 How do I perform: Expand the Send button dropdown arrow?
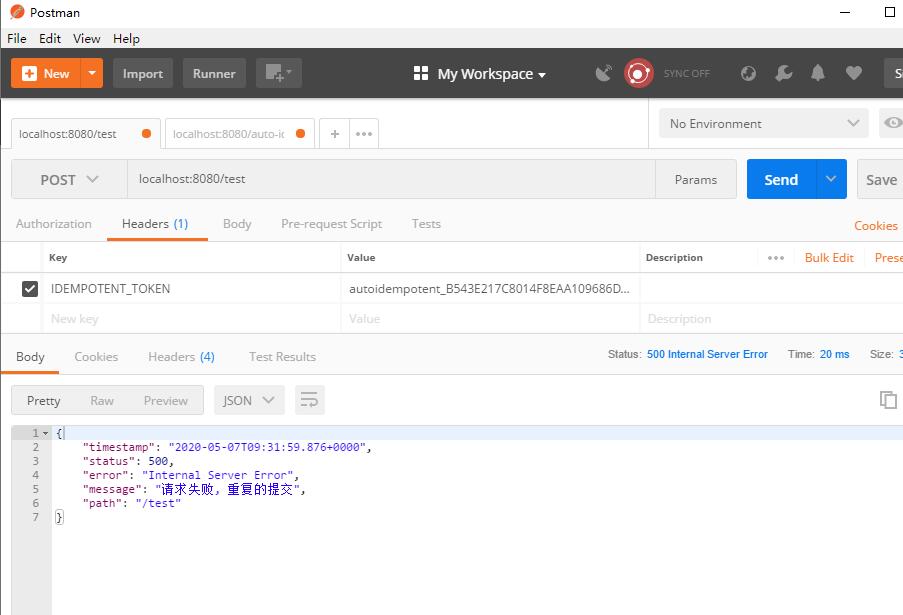[x=831, y=179]
